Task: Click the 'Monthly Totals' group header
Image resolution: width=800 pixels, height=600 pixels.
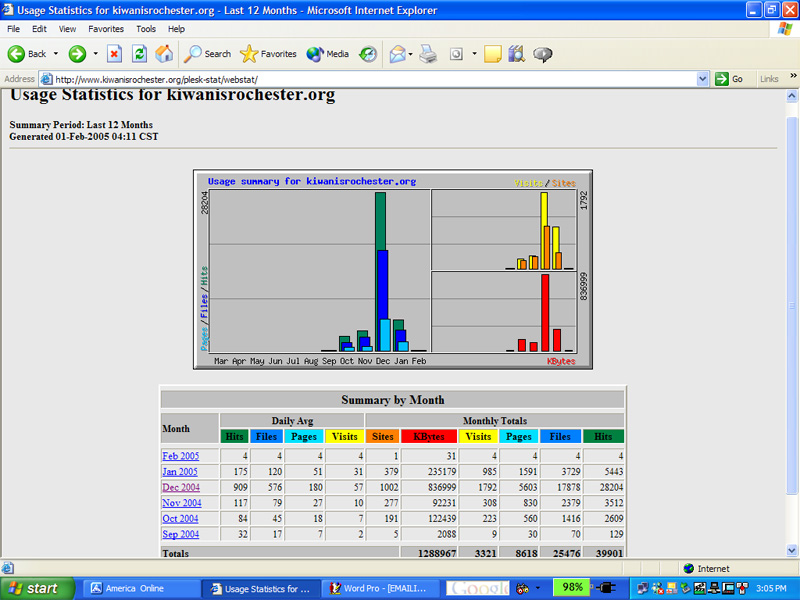Action: click(495, 421)
